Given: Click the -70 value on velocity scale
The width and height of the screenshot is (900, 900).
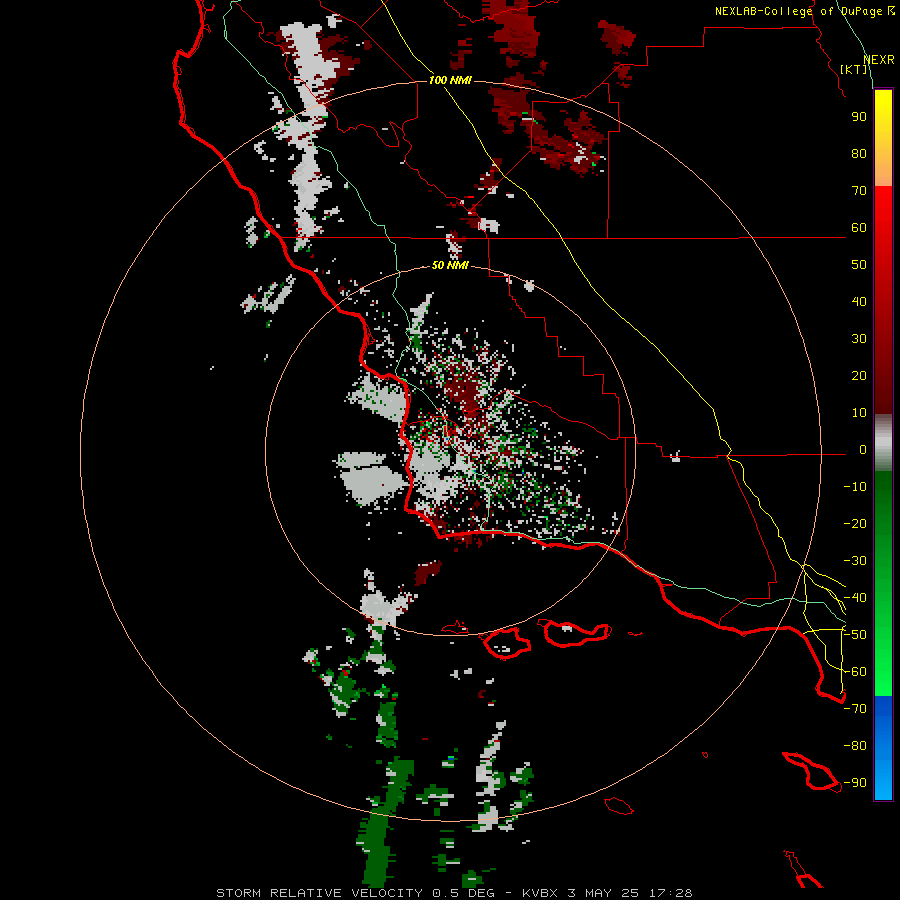Looking at the screenshot, I should coord(855,708).
